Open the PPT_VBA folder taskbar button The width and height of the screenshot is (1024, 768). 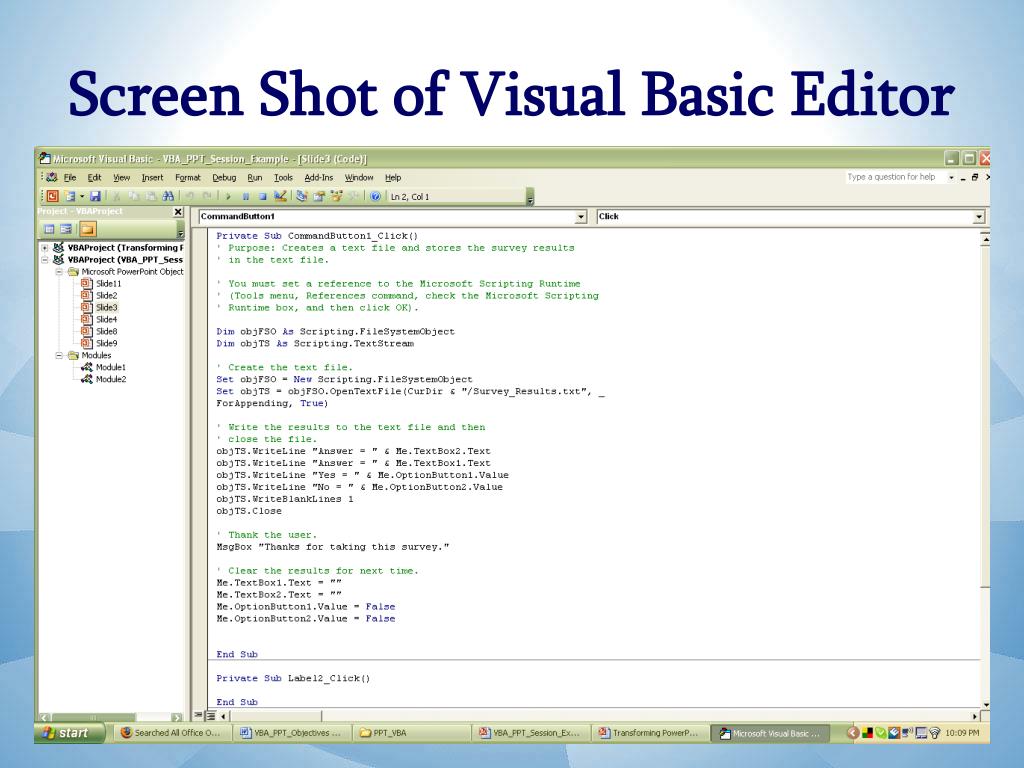point(411,733)
